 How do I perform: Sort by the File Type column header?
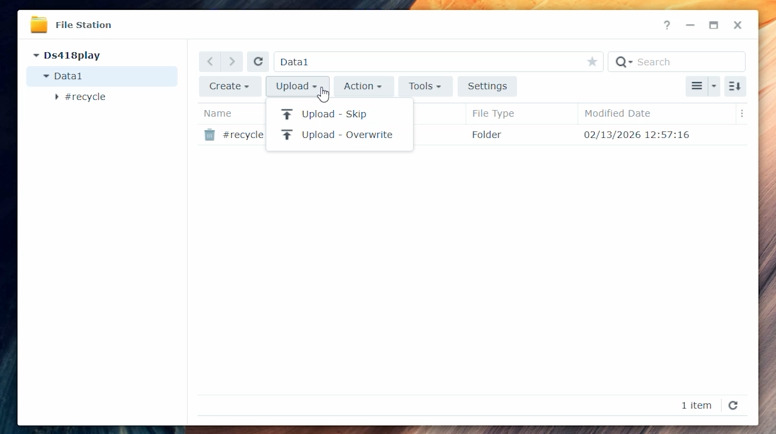click(x=493, y=113)
